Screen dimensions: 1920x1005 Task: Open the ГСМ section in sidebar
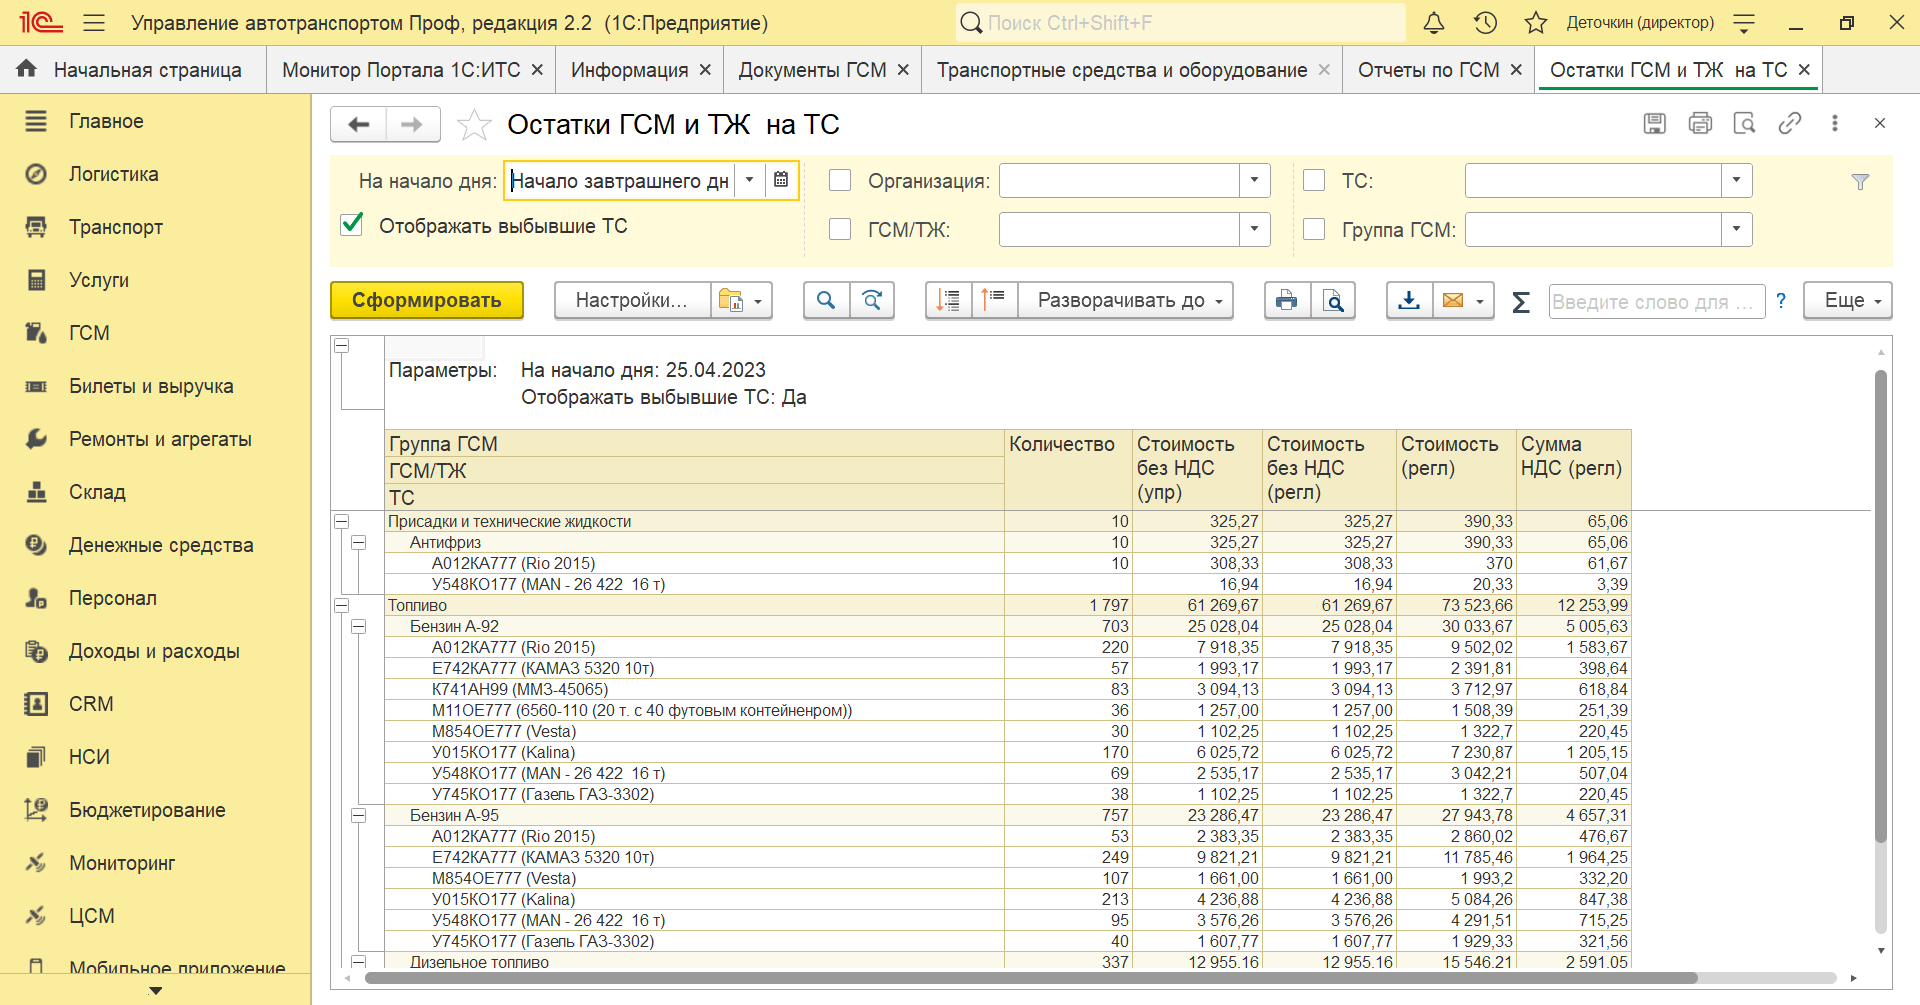(89, 333)
